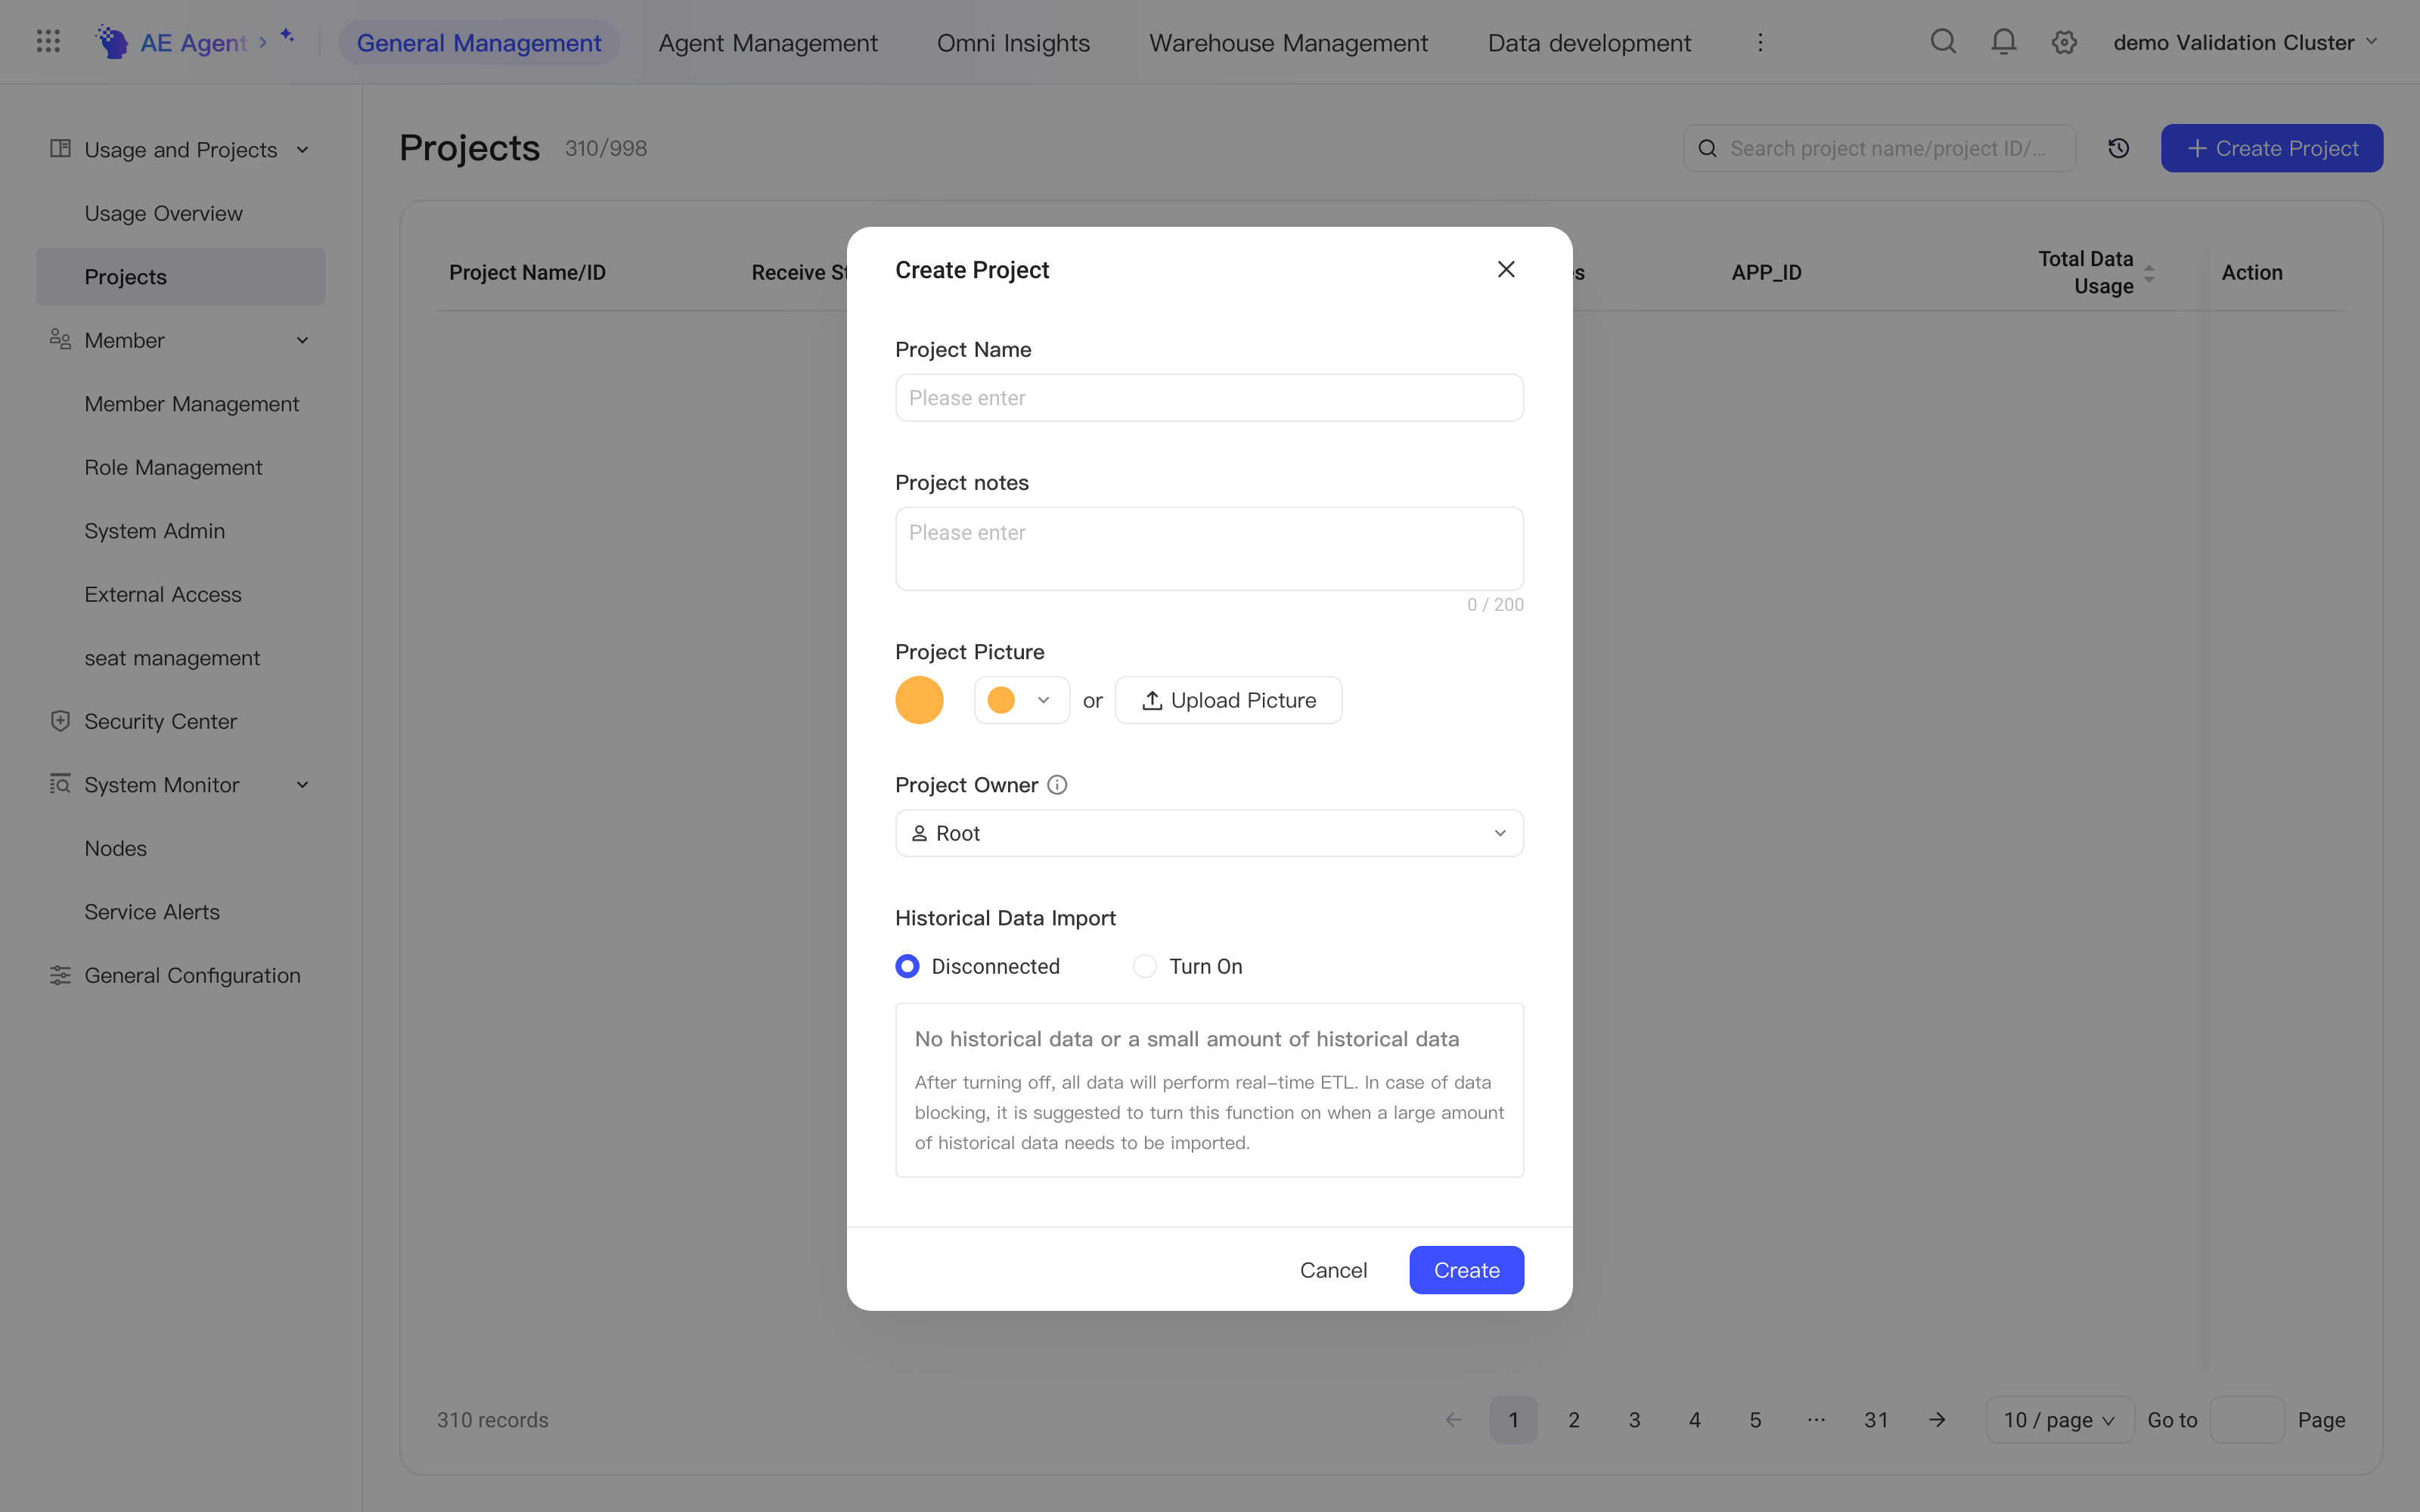Click the General Configuration sliders icon
2420x1512 pixels.
click(x=60, y=975)
